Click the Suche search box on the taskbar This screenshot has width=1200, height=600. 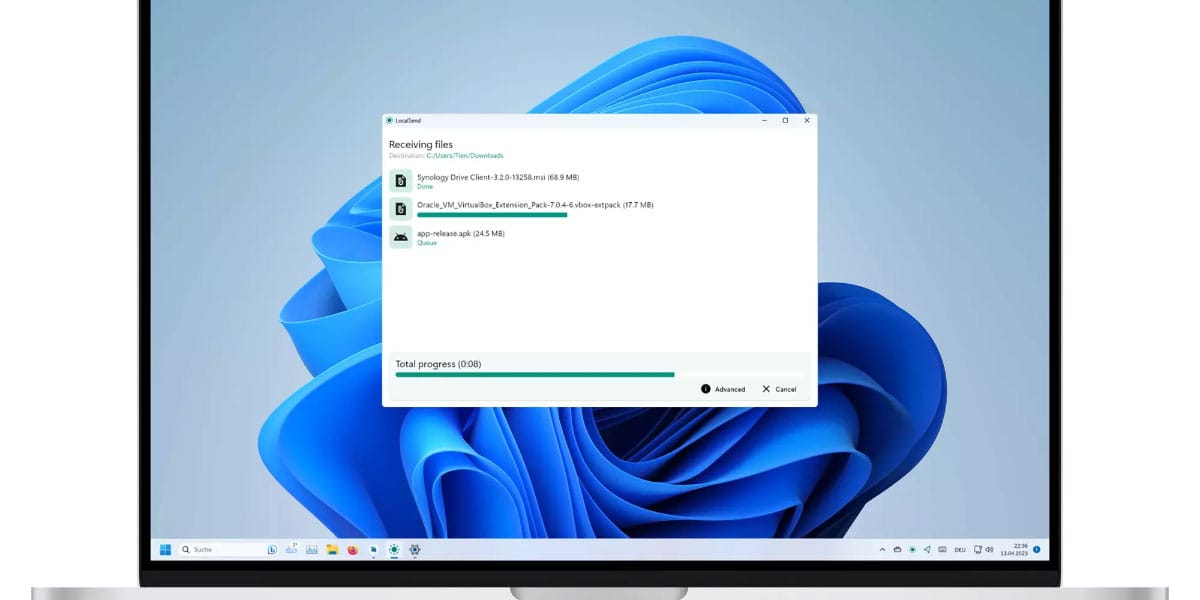pyautogui.click(x=228, y=549)
